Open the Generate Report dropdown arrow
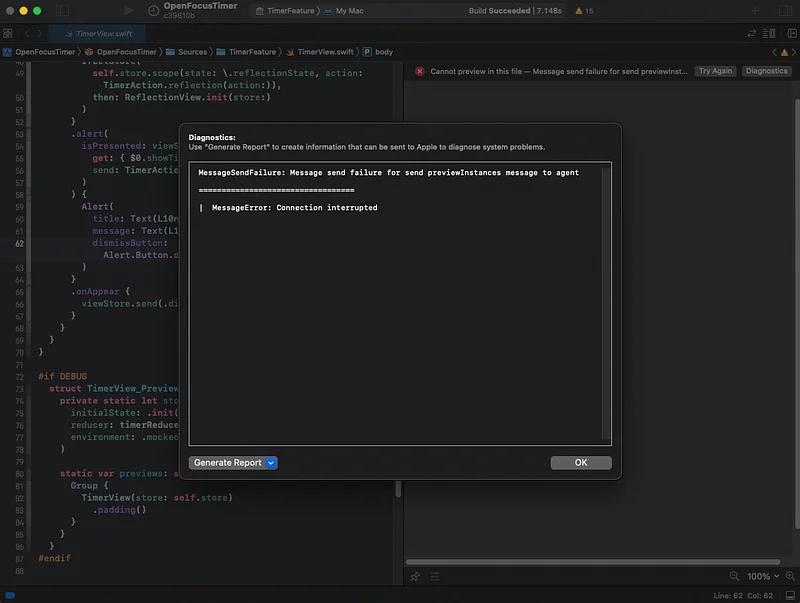800x603 pixels. [x=272, y=463]
